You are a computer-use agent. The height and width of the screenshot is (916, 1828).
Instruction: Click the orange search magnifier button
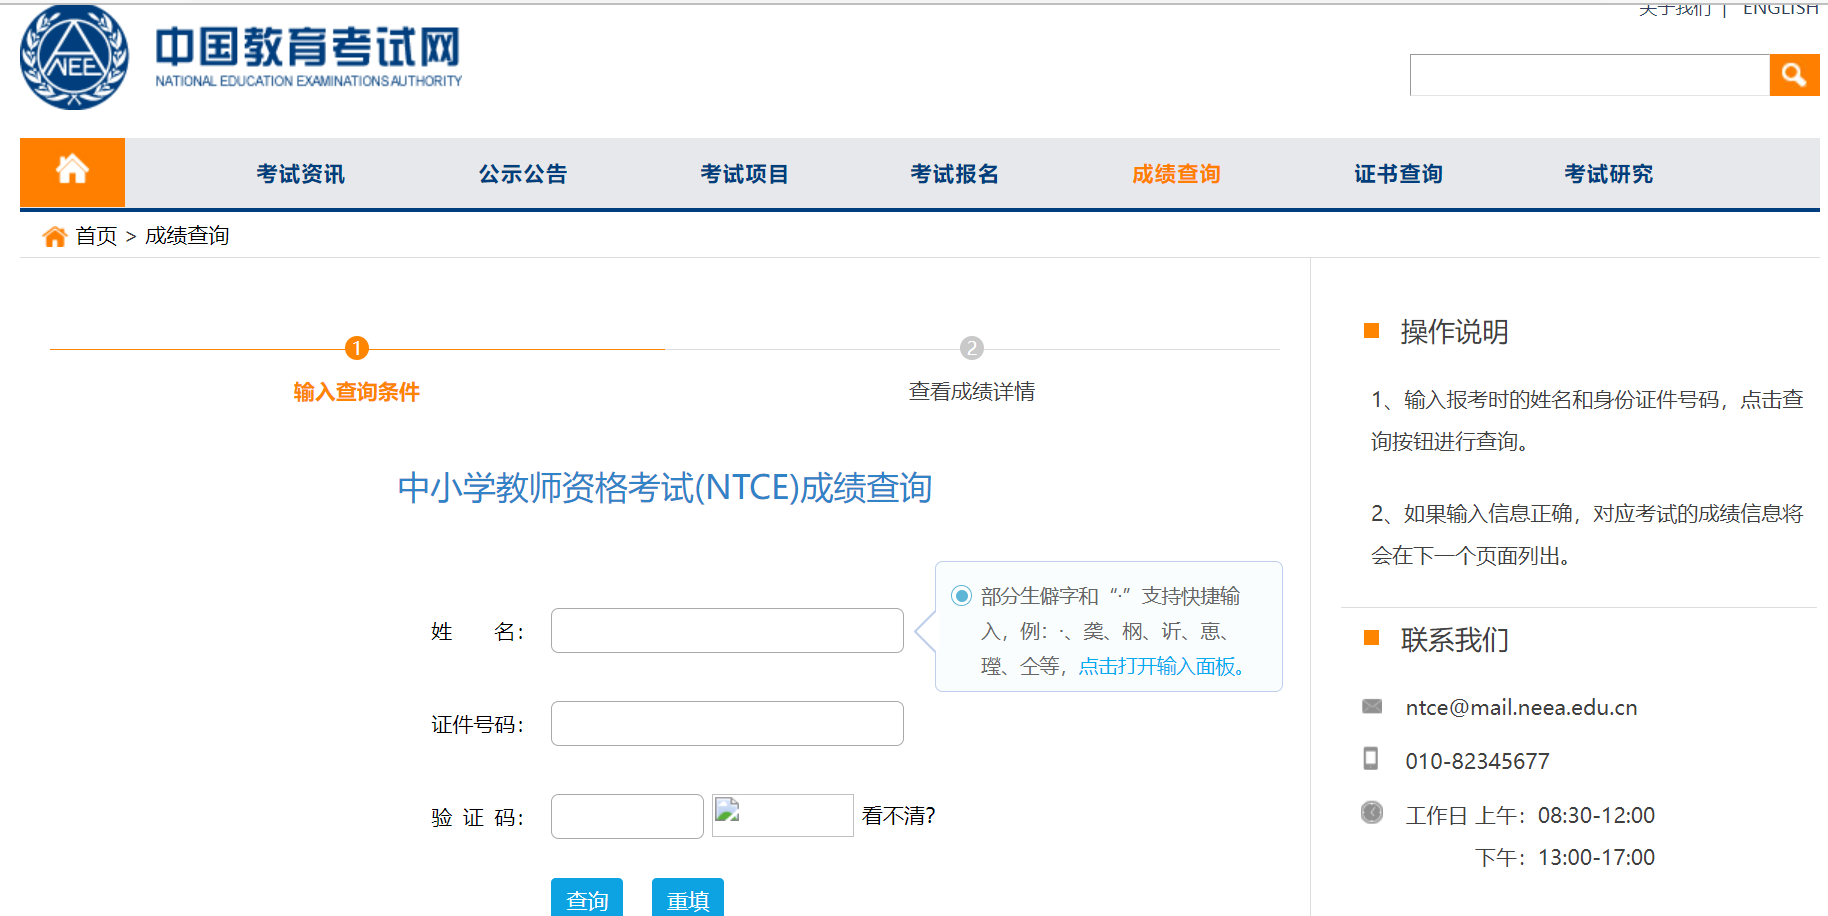1793,75
